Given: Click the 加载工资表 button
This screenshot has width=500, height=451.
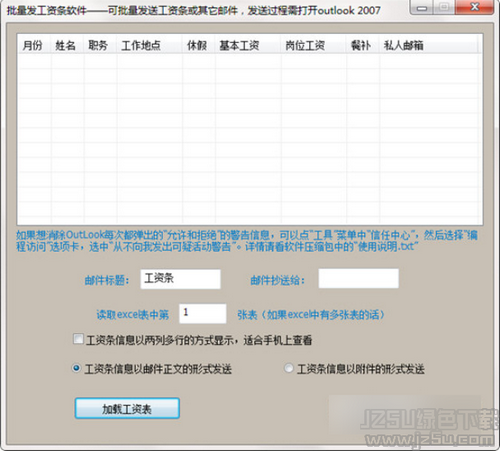Looking at the screenshot, I should 127,408.
